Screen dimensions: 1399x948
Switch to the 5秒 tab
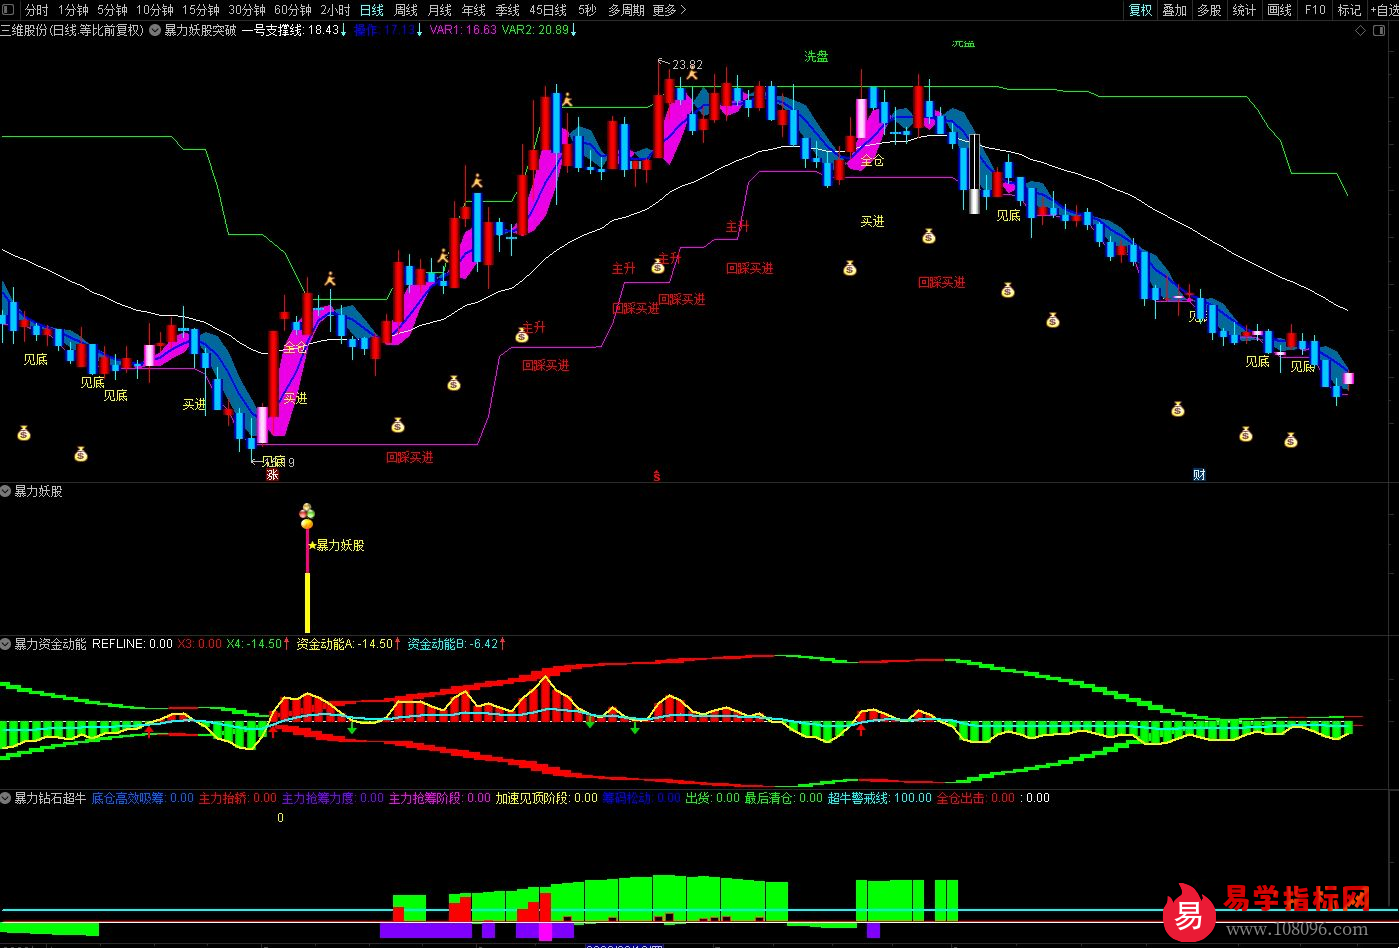[x=587, y=10]
